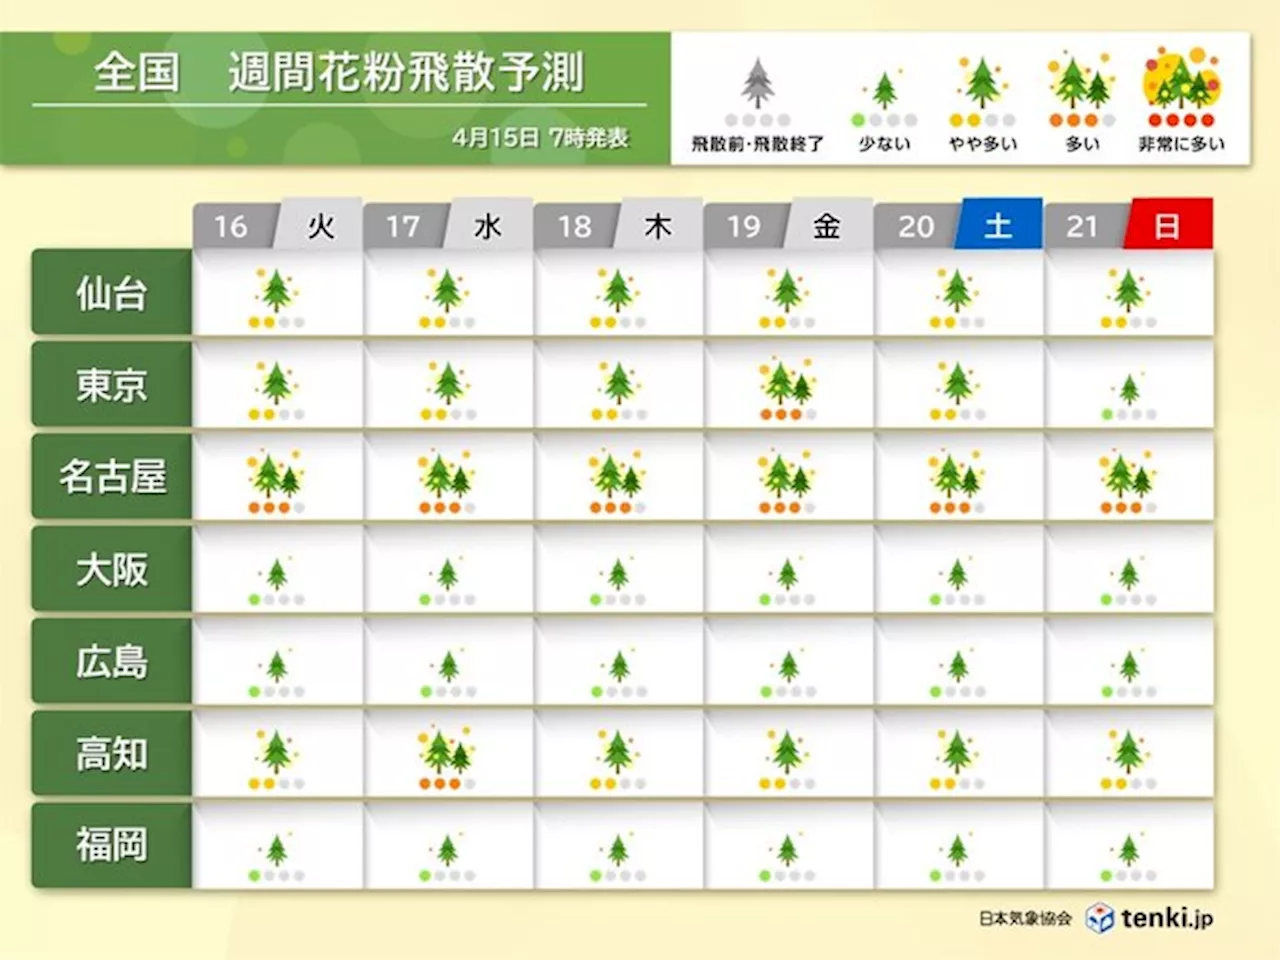The image size is (1280, 960).
Task: Select Nagoya's pollen icon for Sunday 21
Action: (1129, 482)
